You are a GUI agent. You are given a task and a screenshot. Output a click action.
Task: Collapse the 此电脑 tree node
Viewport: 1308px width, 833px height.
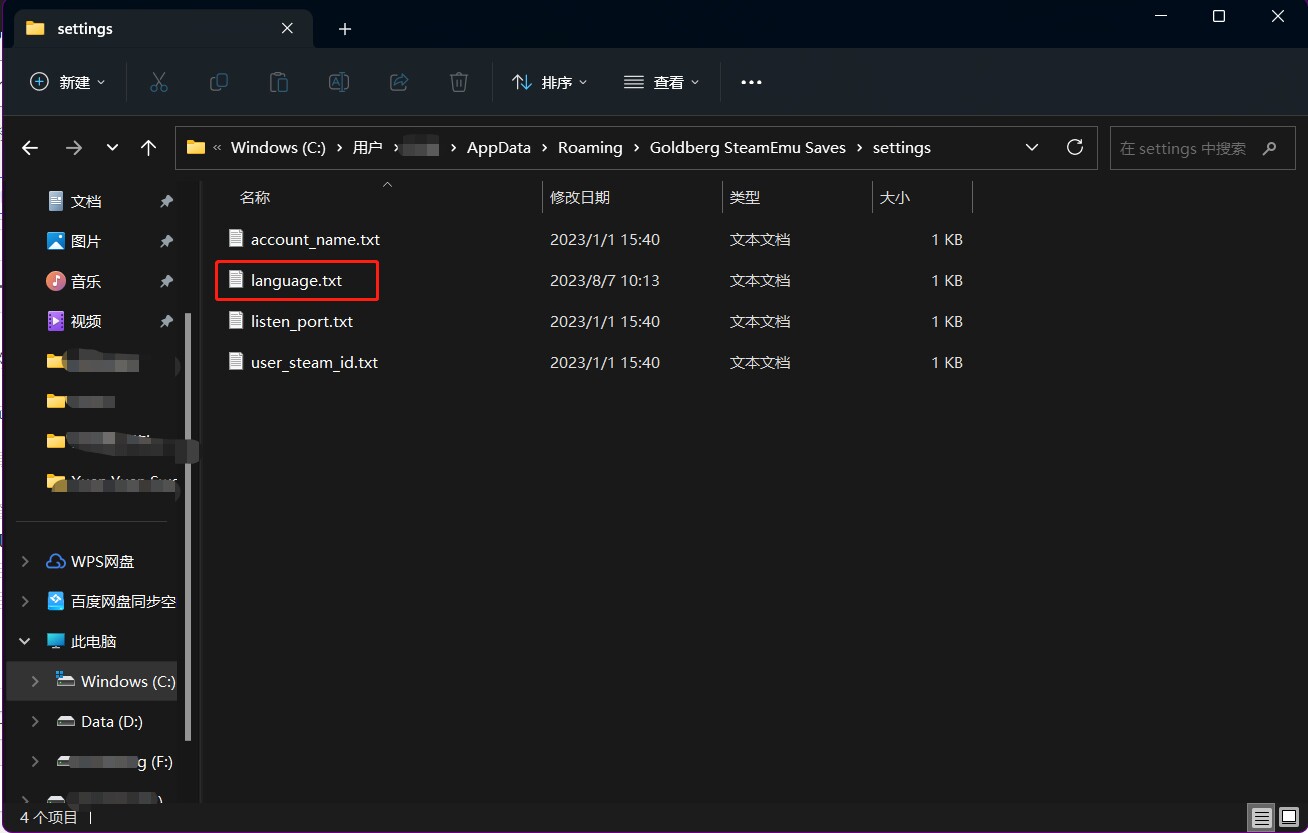coord(25,641)
